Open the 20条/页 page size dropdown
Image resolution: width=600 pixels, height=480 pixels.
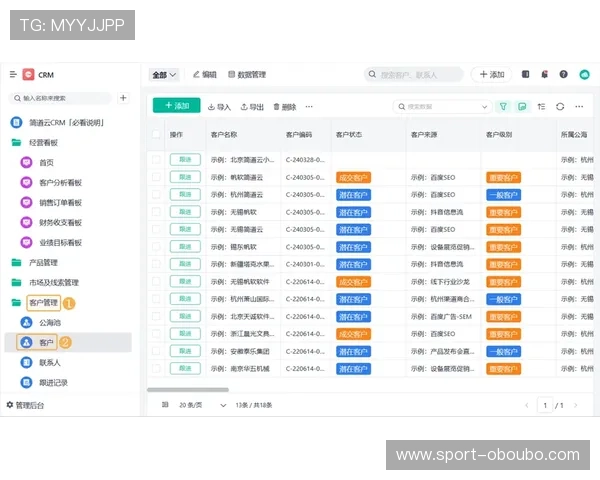tap(203, 405)
